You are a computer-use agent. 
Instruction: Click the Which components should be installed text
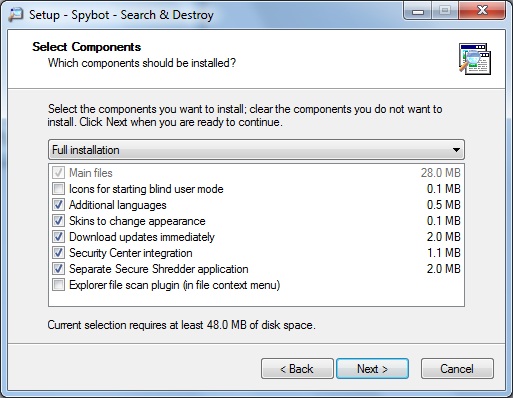[142, 63]
